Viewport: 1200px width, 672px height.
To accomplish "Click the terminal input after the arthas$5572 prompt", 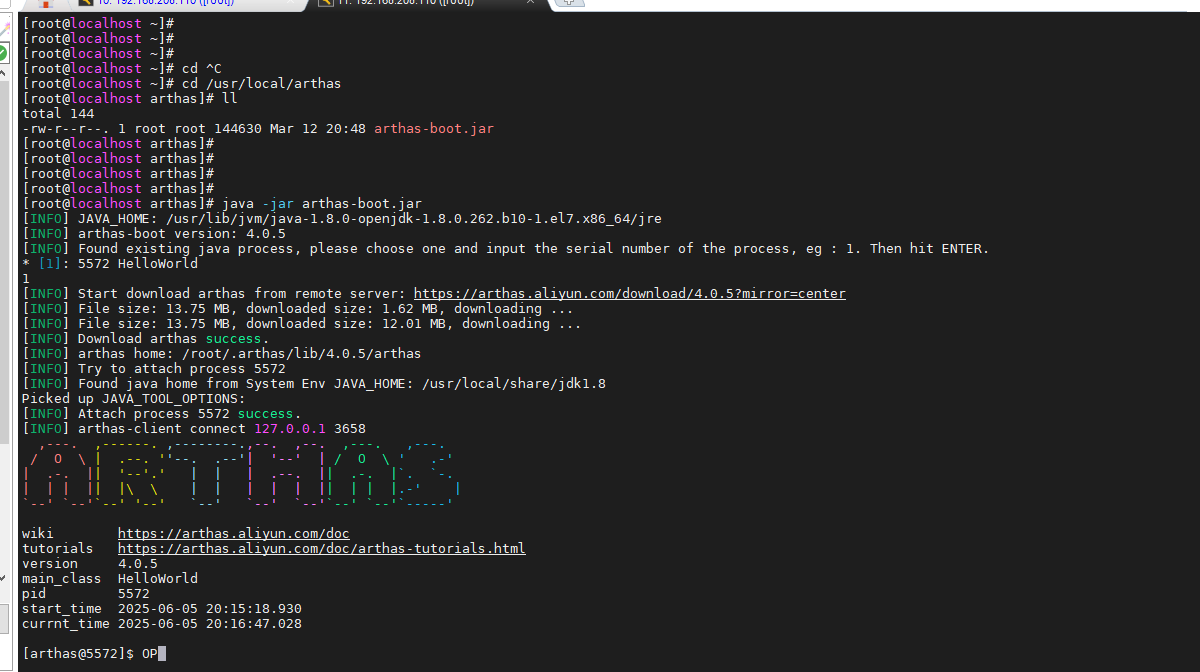I will coord(200,653).
